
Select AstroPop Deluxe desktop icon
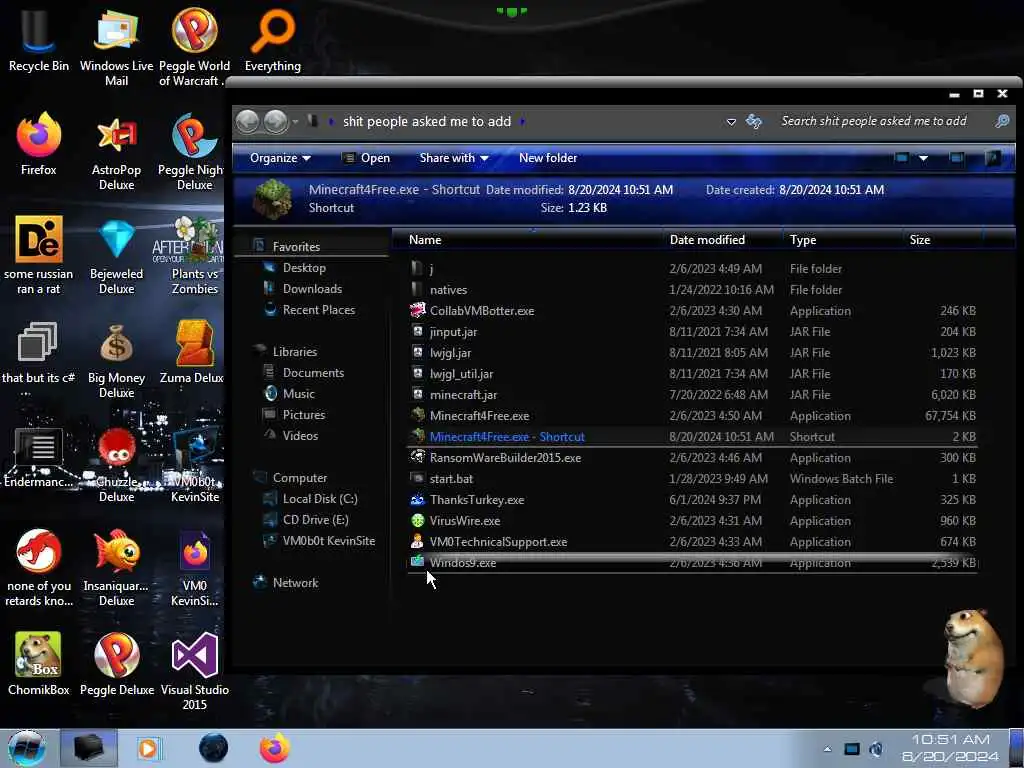[116, 152]
